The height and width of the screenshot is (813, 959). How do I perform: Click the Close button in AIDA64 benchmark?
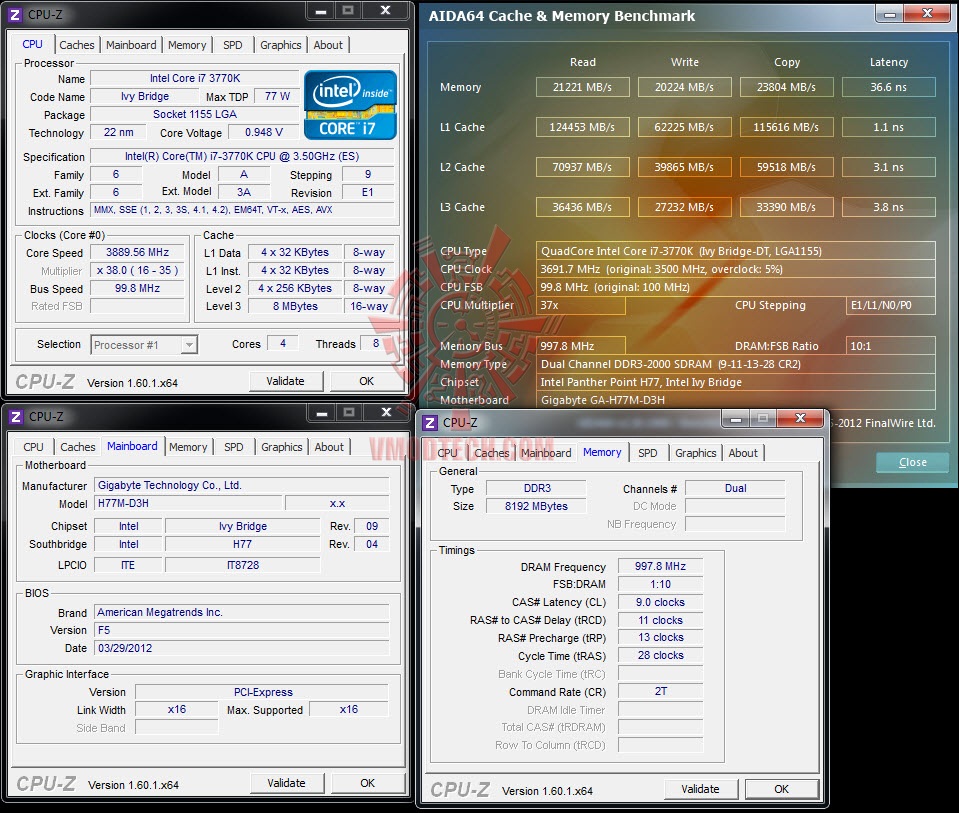pyautogui.click(x=913, y=462)
